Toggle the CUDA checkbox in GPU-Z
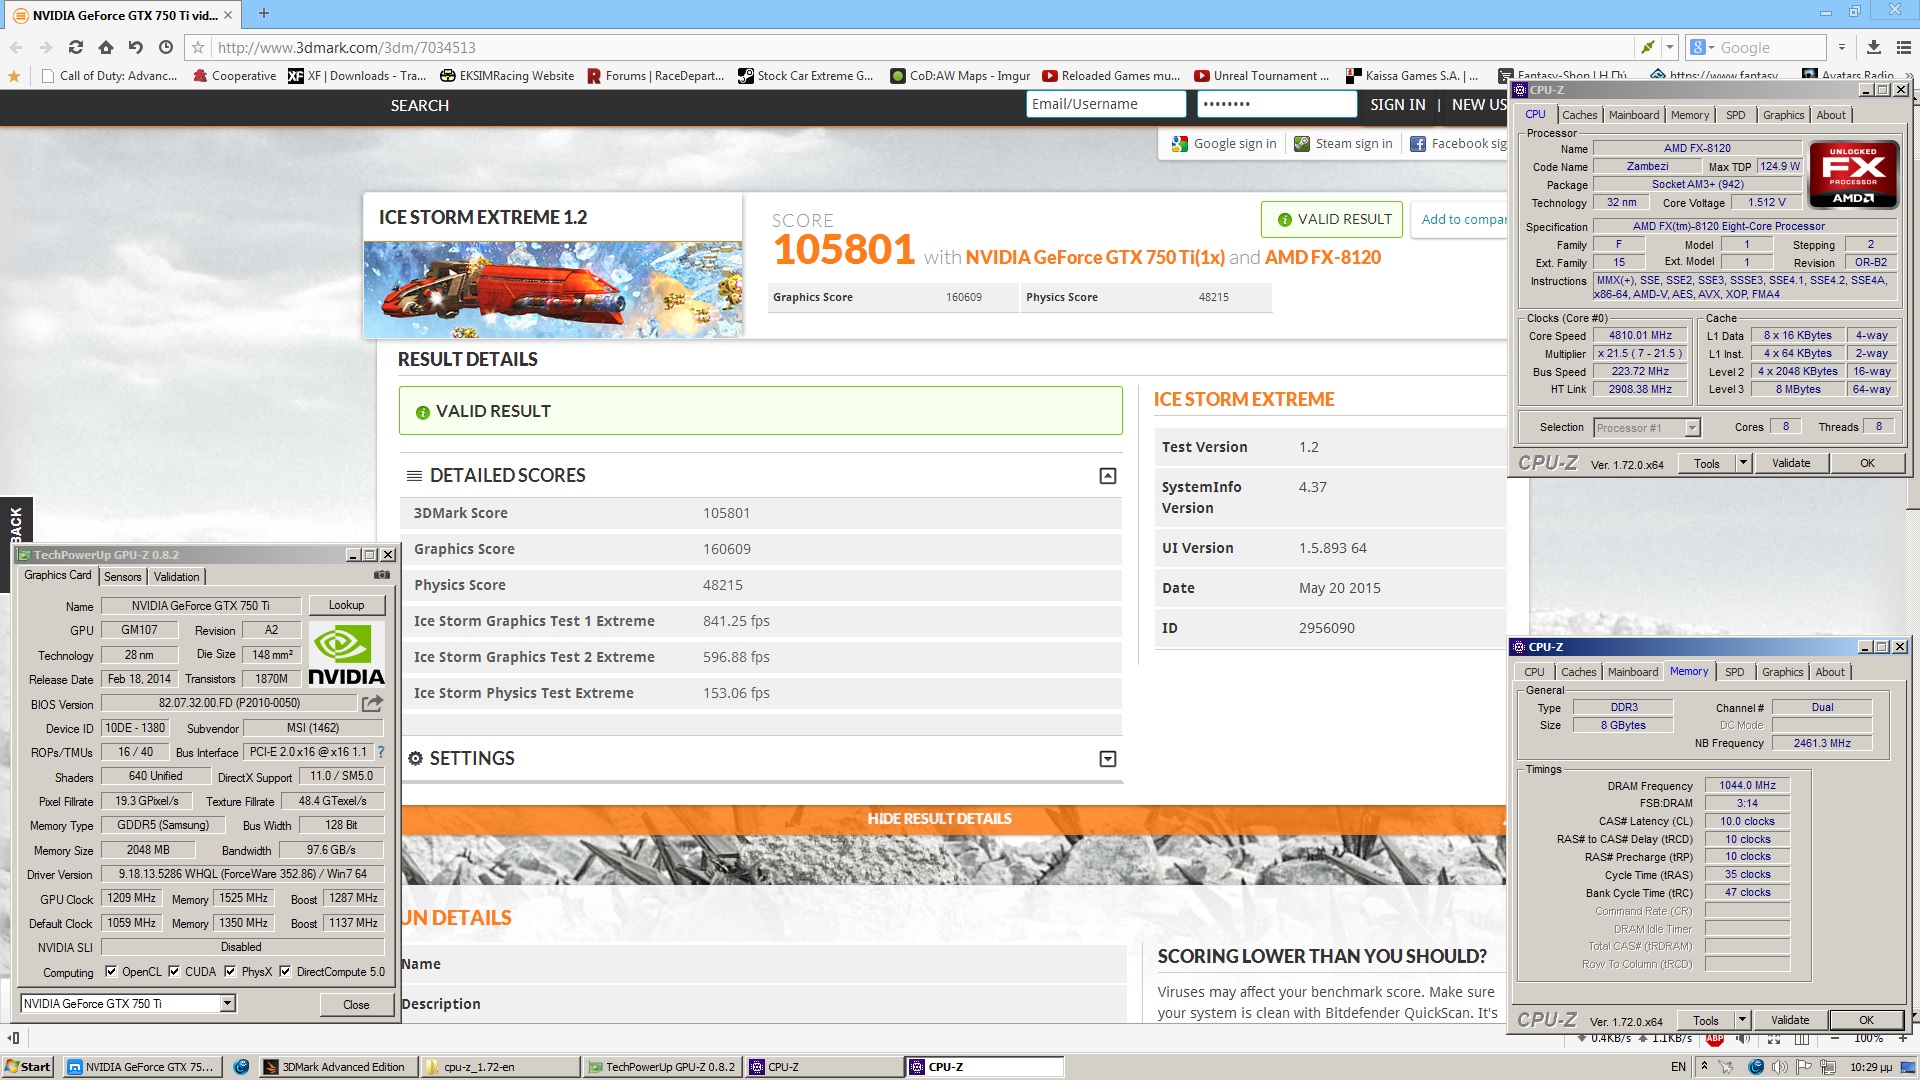 click(174, 971)
